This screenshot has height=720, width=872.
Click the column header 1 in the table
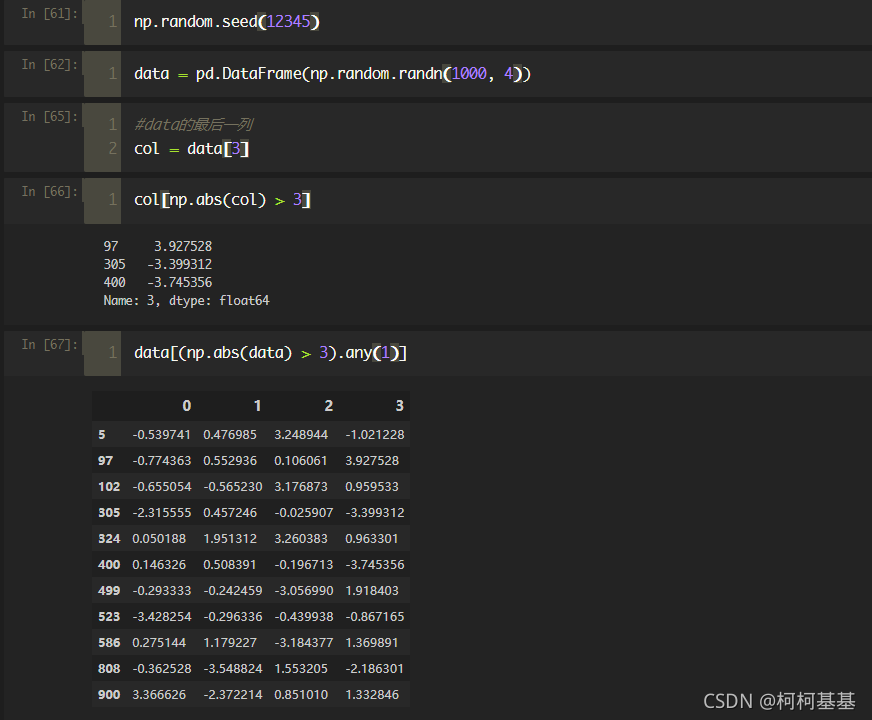(x=257, y=406)
